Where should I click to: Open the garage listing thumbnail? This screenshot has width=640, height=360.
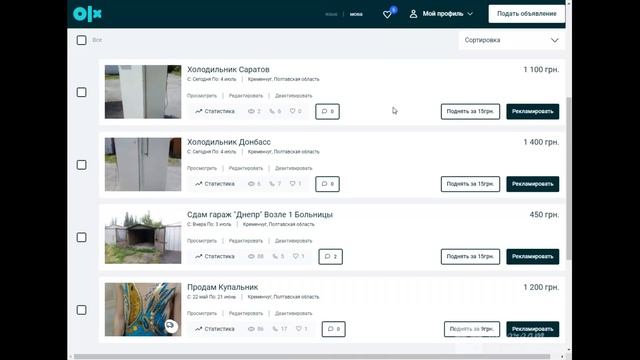pos(143,237)
